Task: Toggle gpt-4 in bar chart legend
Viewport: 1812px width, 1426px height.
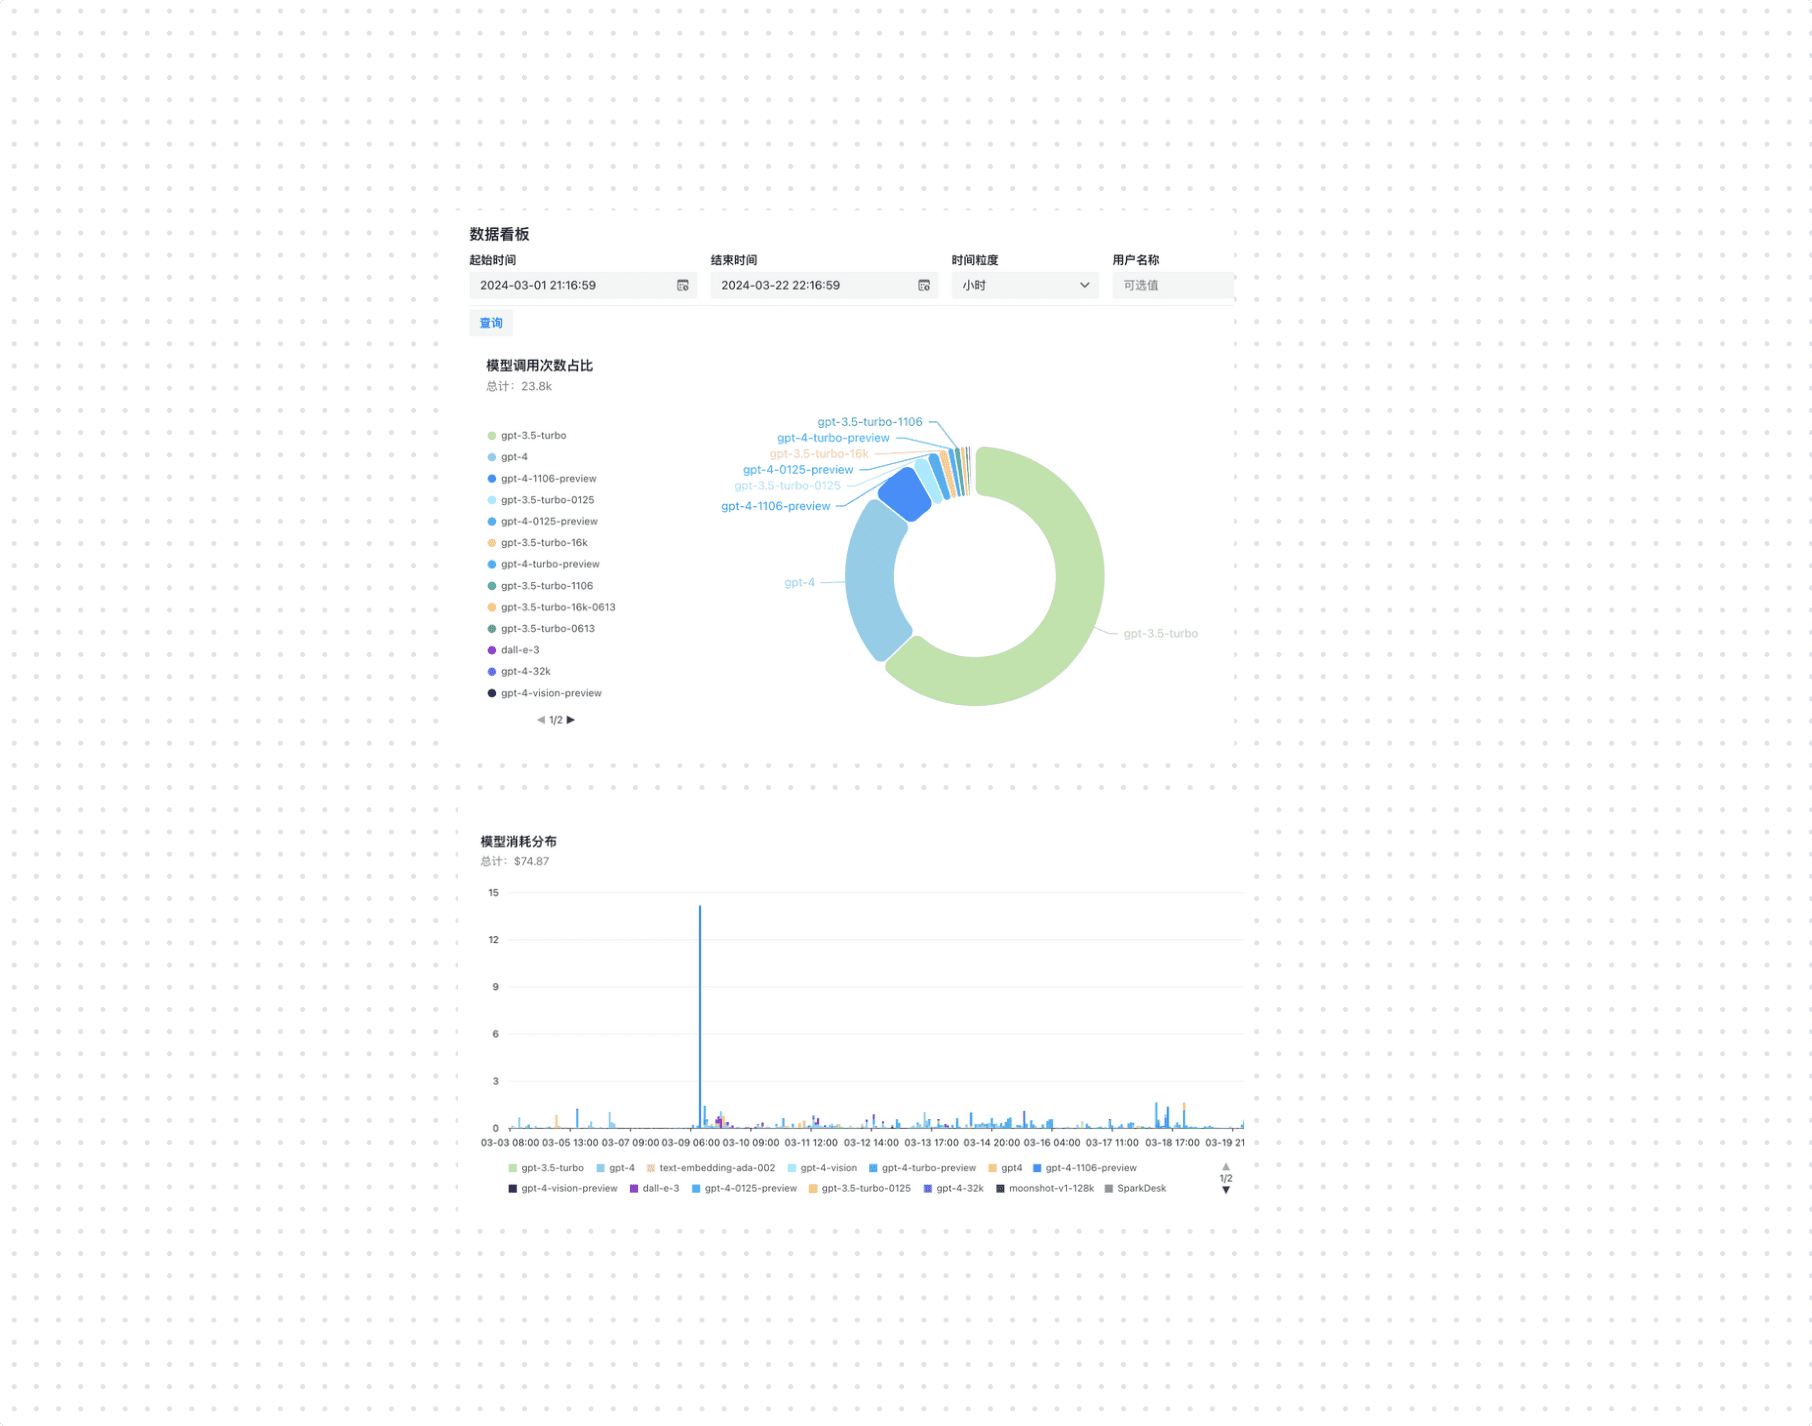Action: point(616,1168)
